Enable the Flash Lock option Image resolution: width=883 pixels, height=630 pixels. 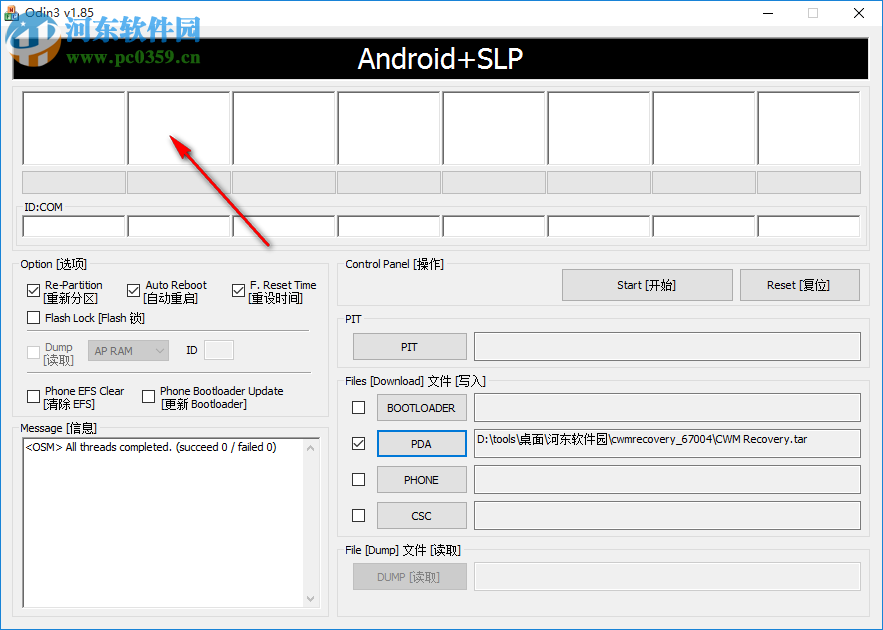(x=33, y=318)
